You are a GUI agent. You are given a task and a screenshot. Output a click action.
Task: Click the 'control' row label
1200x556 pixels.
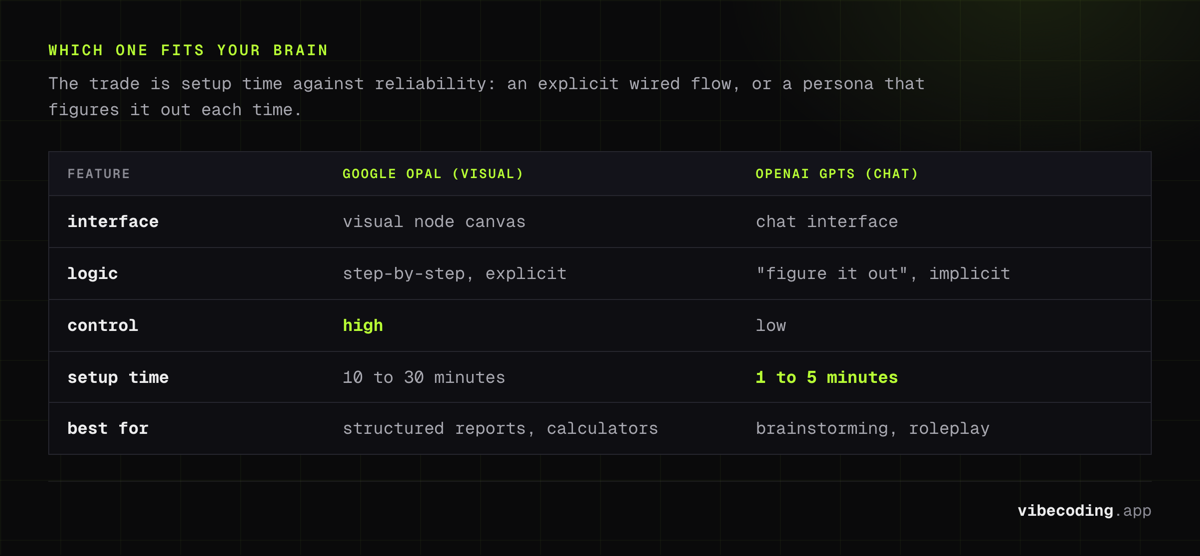click(103, 326)
